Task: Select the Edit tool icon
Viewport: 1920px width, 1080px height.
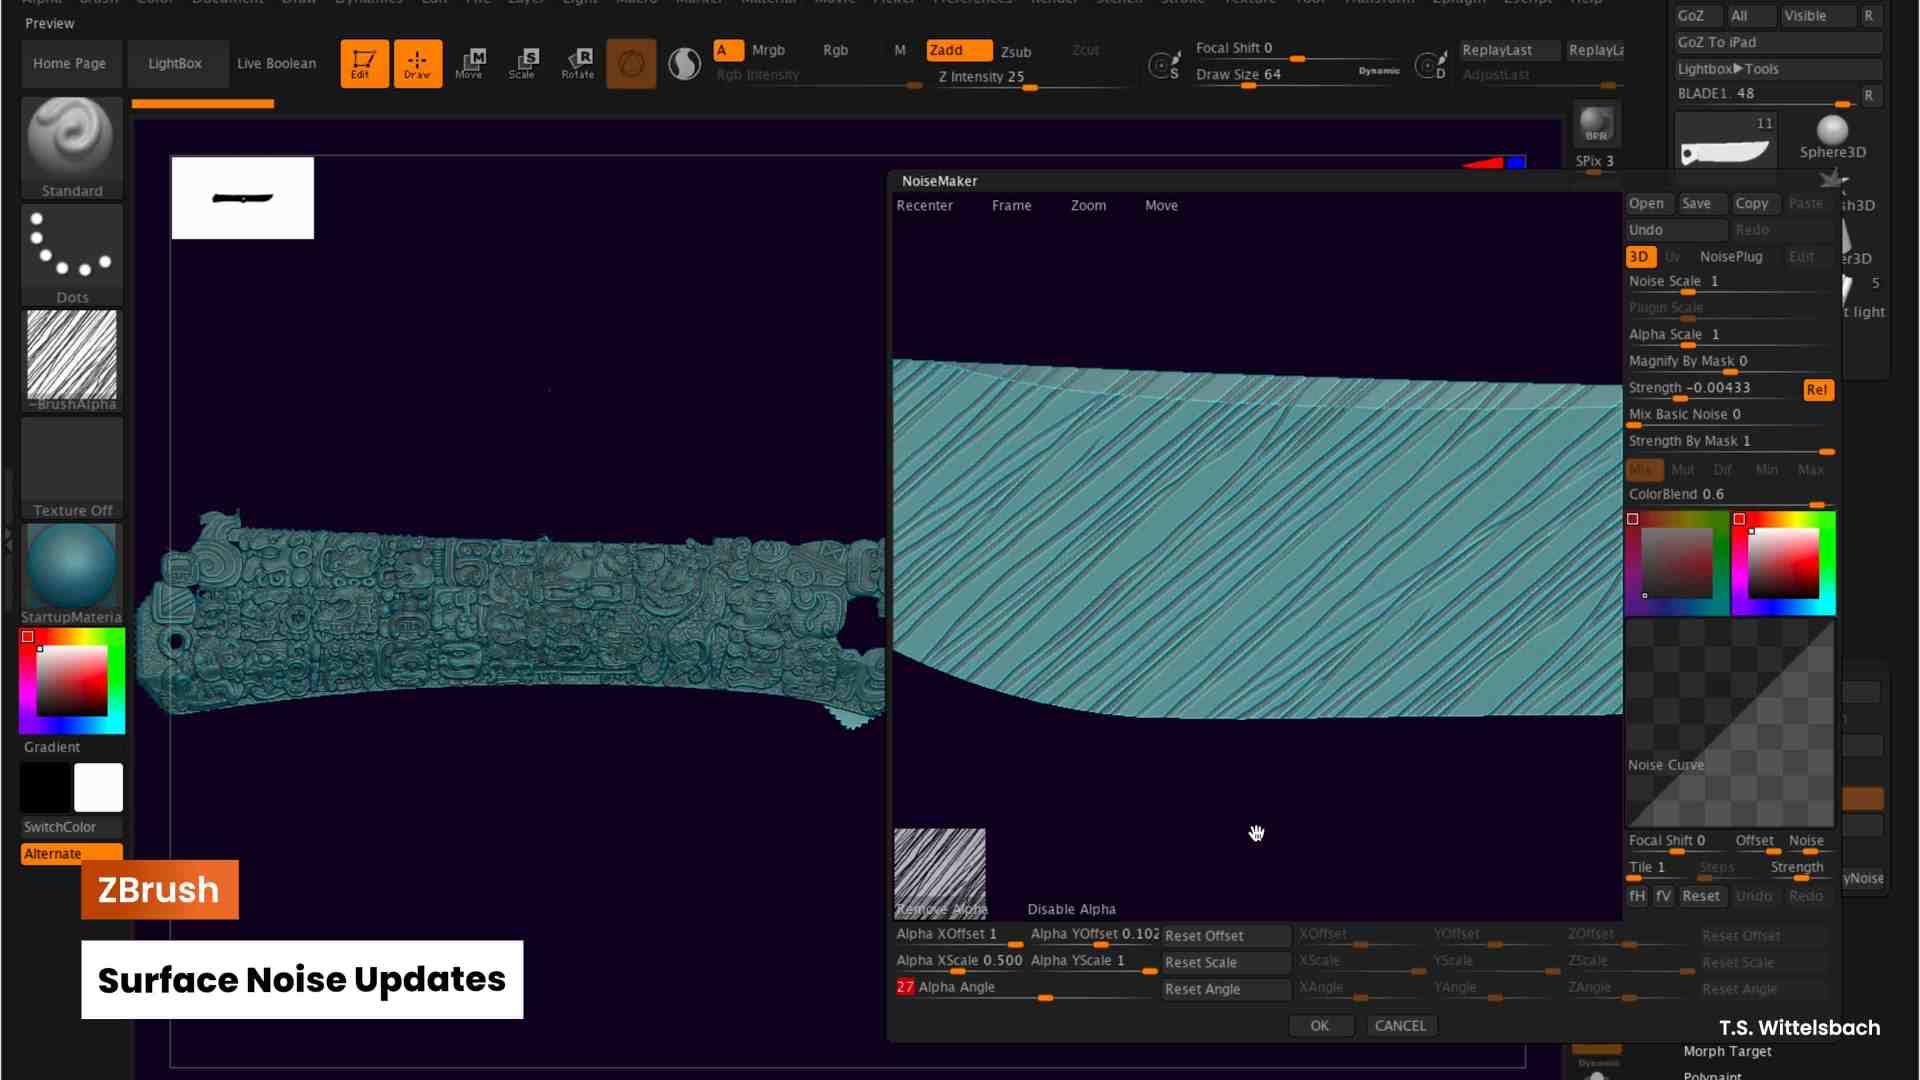Action: (x=364, y=63)
